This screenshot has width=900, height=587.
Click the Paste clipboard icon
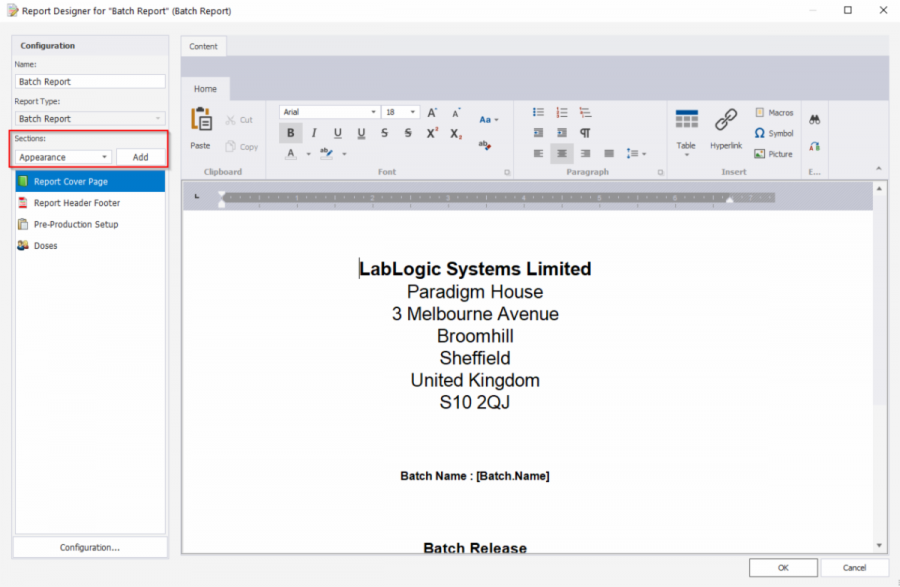201,120
